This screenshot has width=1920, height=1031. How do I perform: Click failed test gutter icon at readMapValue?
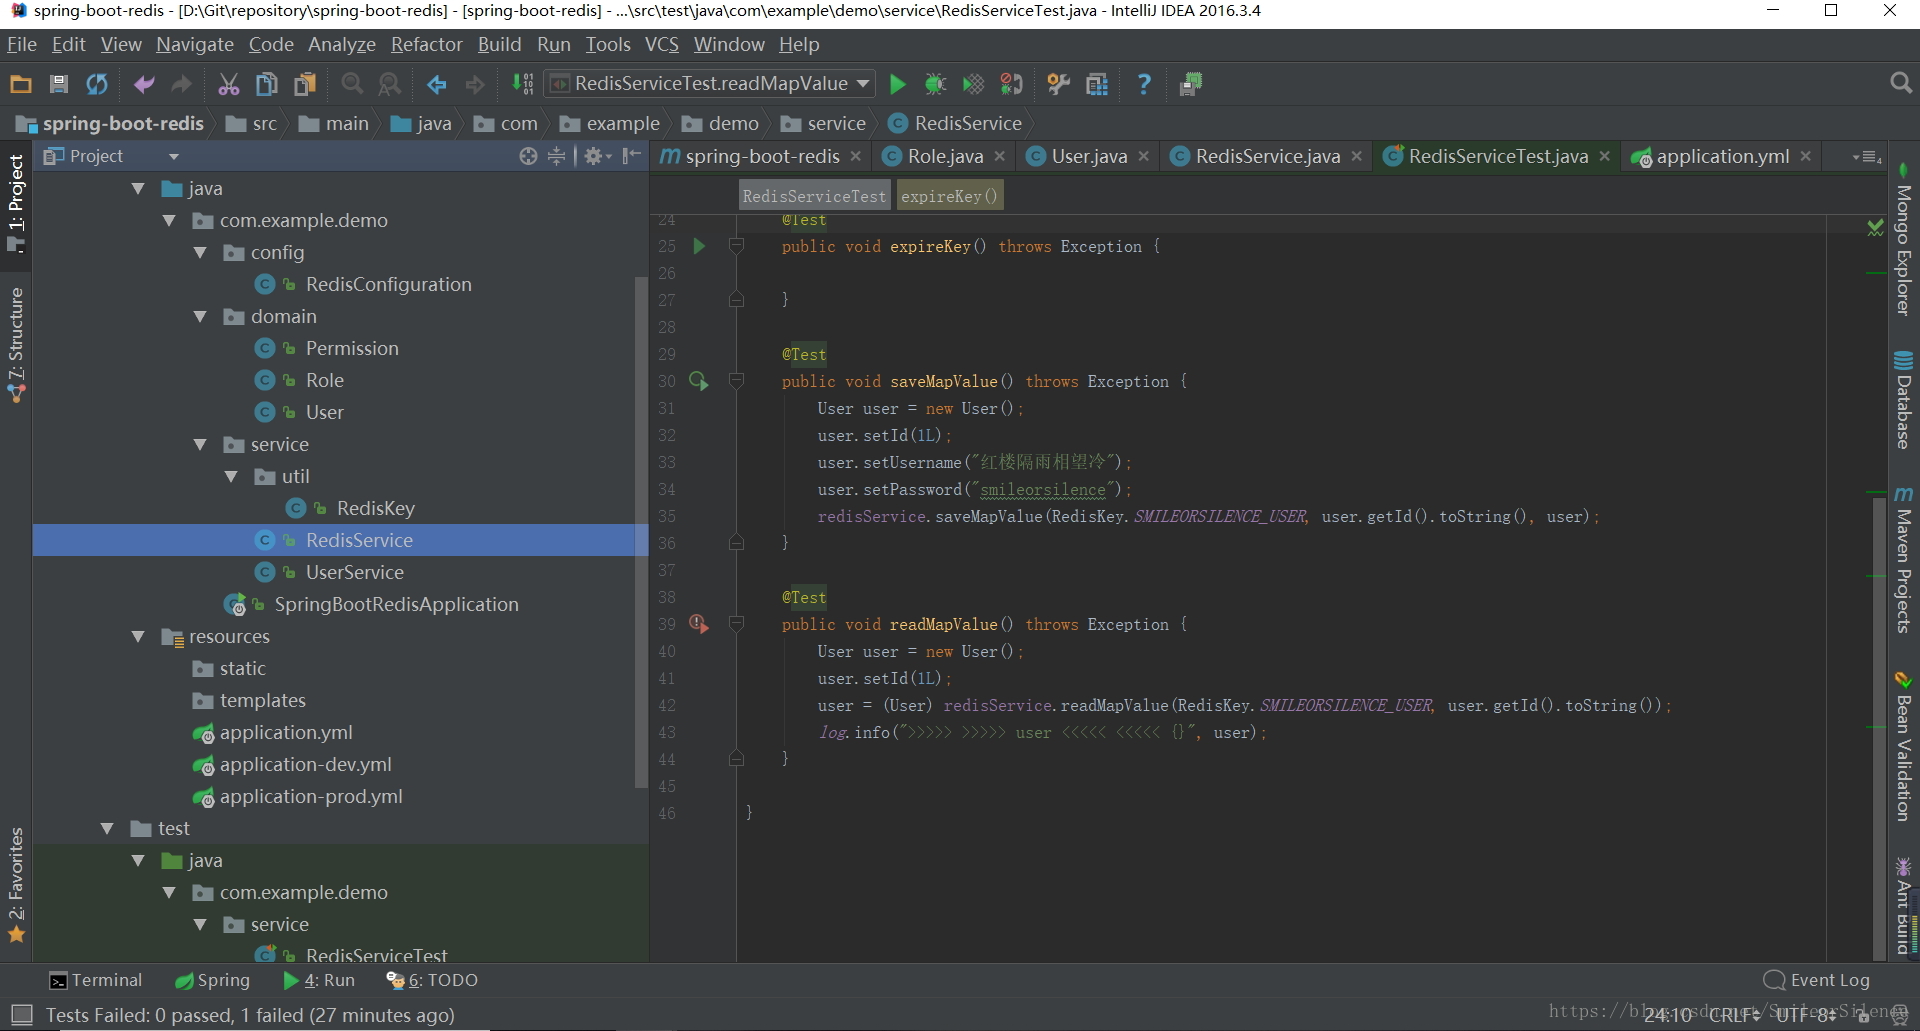(x=699, y=624)
